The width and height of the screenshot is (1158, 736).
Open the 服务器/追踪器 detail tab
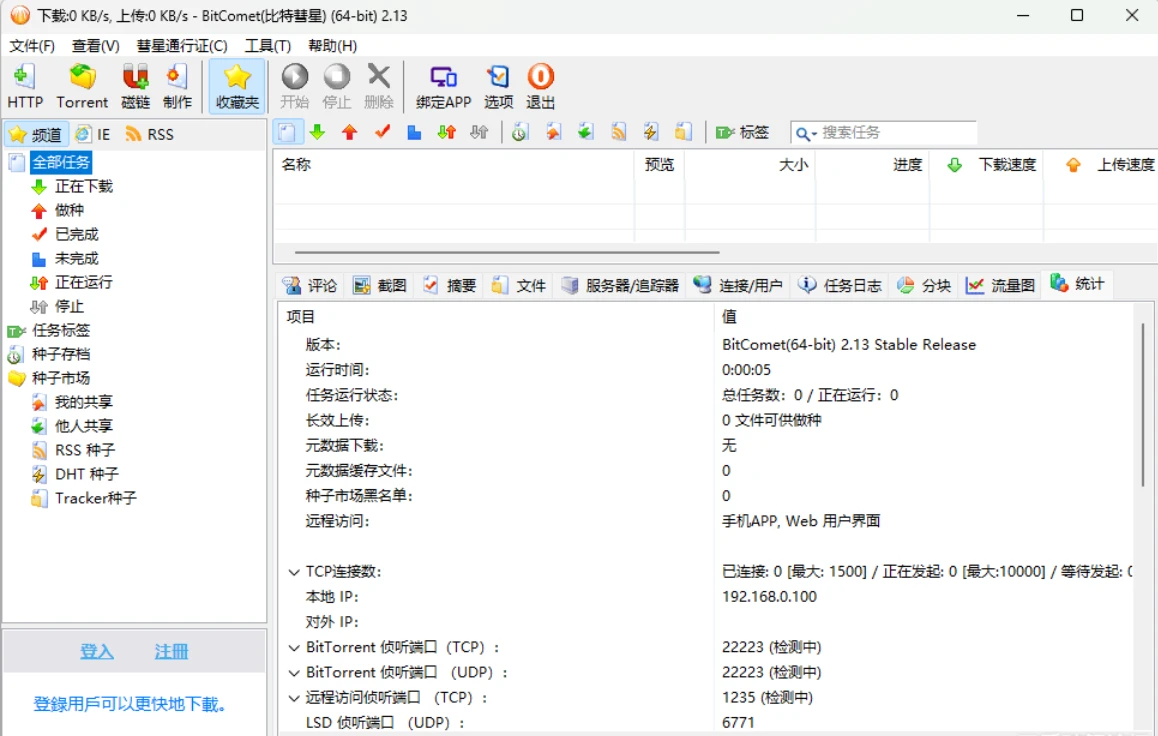click(x=620, y=286)
